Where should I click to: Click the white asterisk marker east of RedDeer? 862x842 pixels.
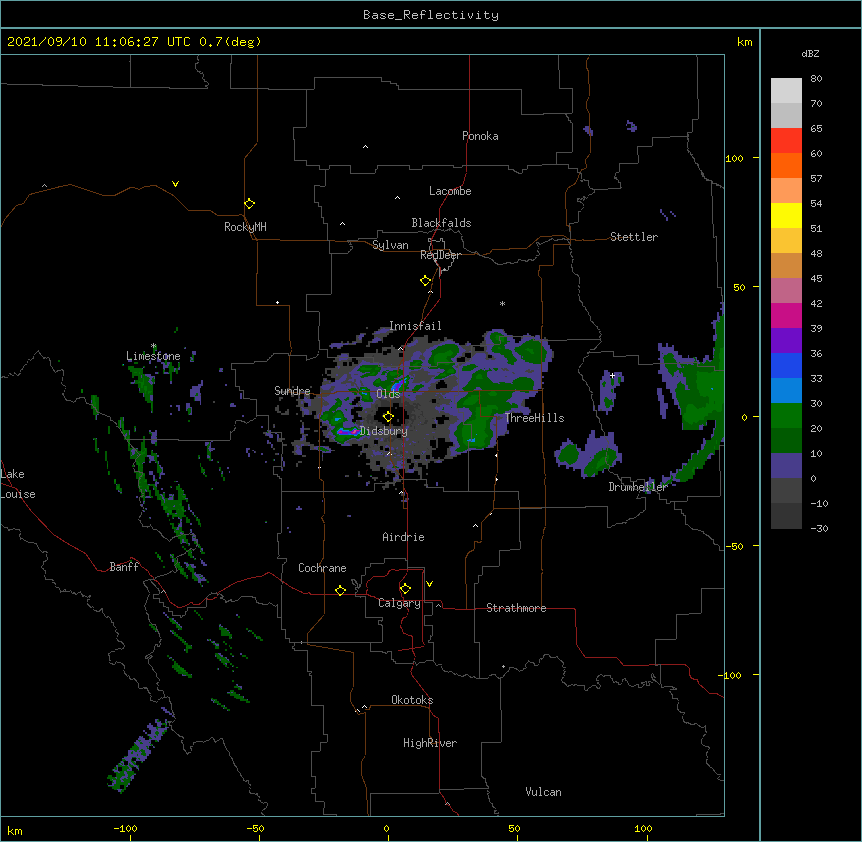[x=502, y=303]
